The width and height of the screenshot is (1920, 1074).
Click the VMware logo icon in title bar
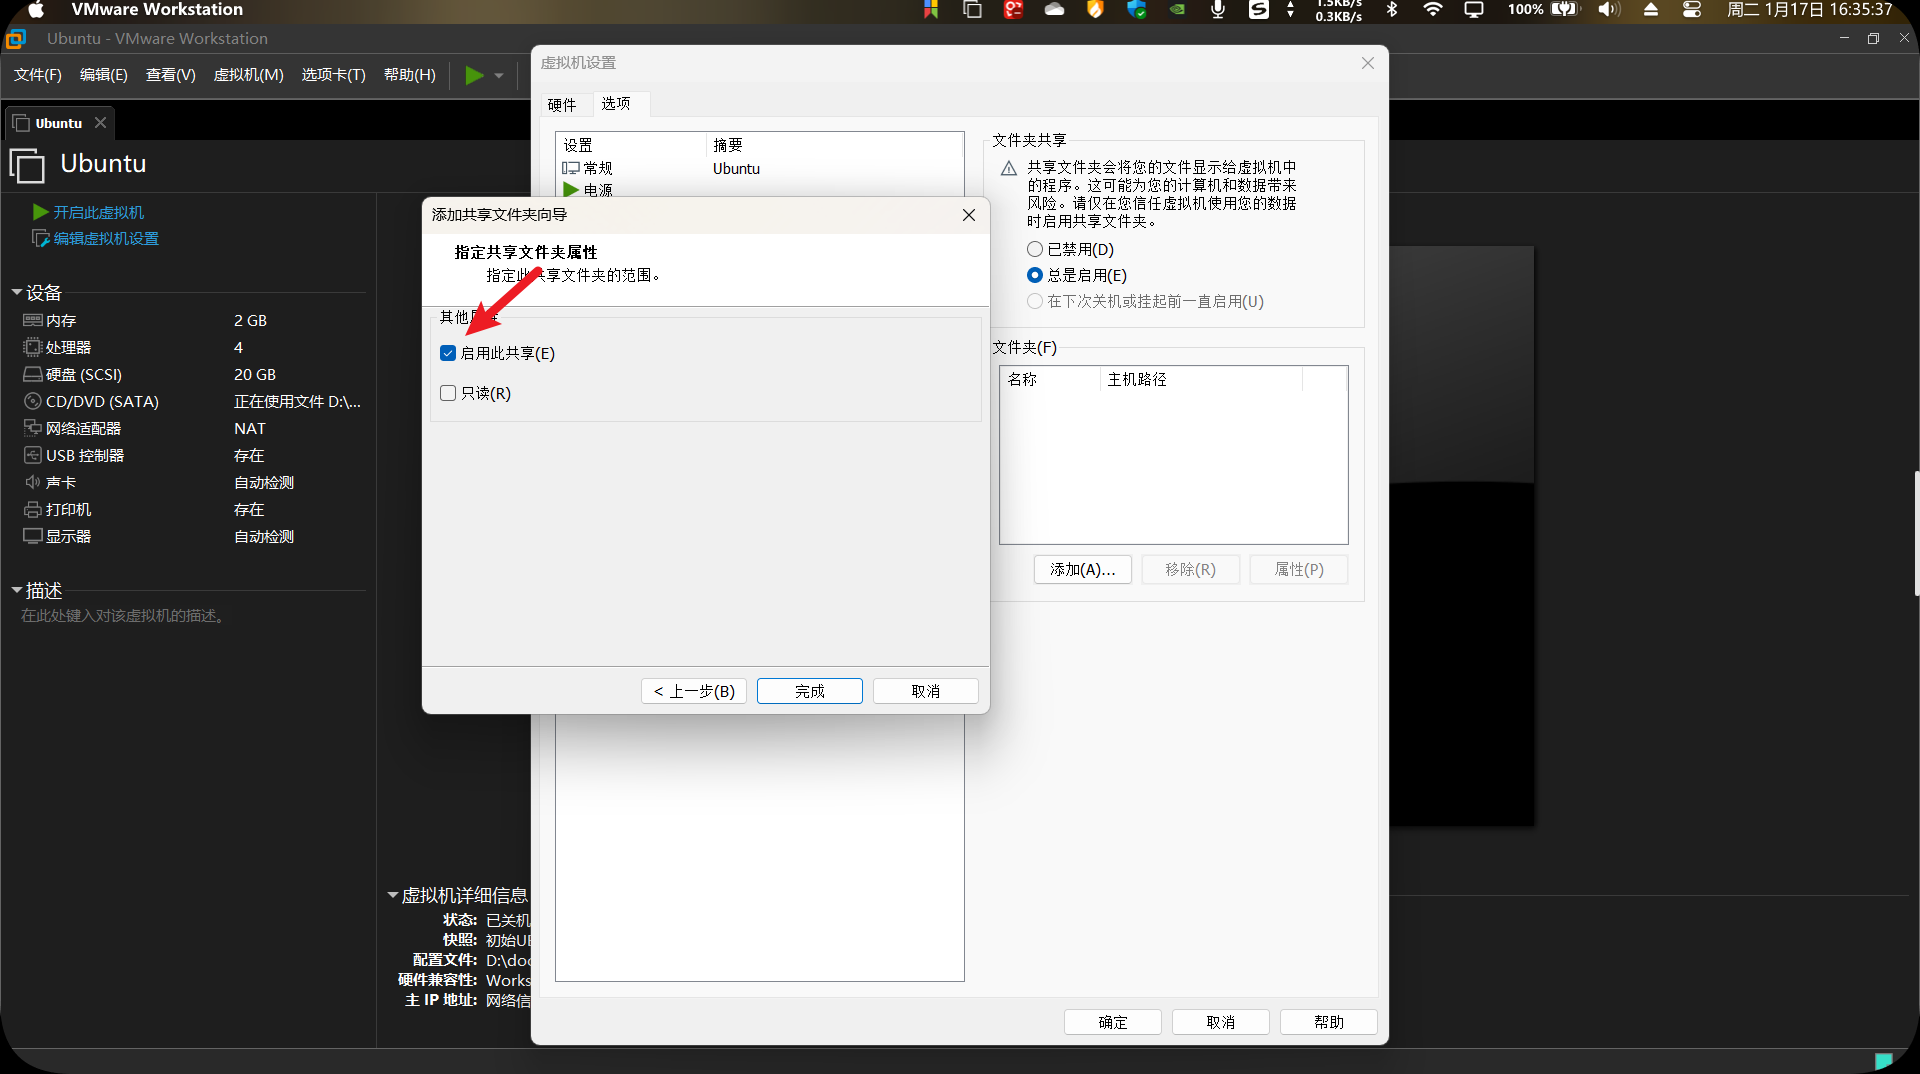[15, 39]
